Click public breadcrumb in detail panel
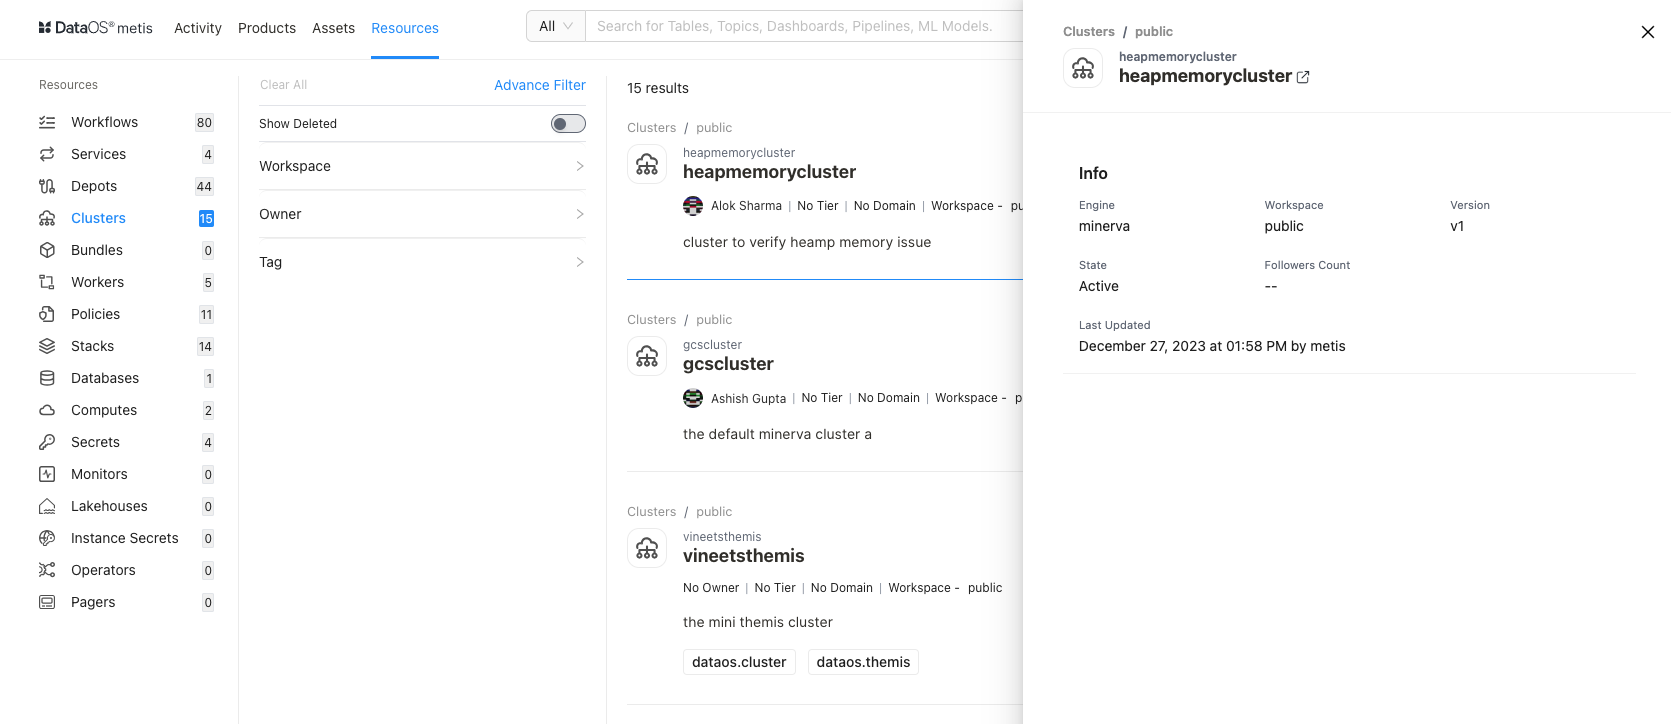1671x724 pixels. click(x=1154, y=32)
